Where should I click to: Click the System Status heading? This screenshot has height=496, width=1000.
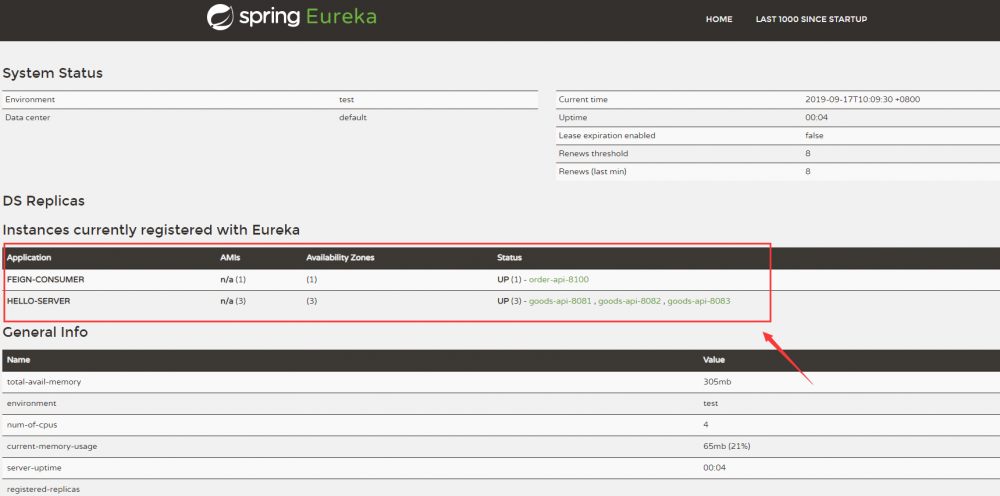(52, 73)
